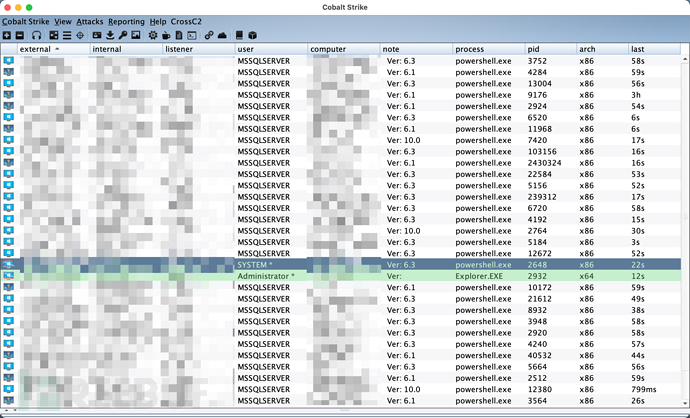The image size is (690, 418).
Task: Open help via the book icon
Action: [239, 35]
